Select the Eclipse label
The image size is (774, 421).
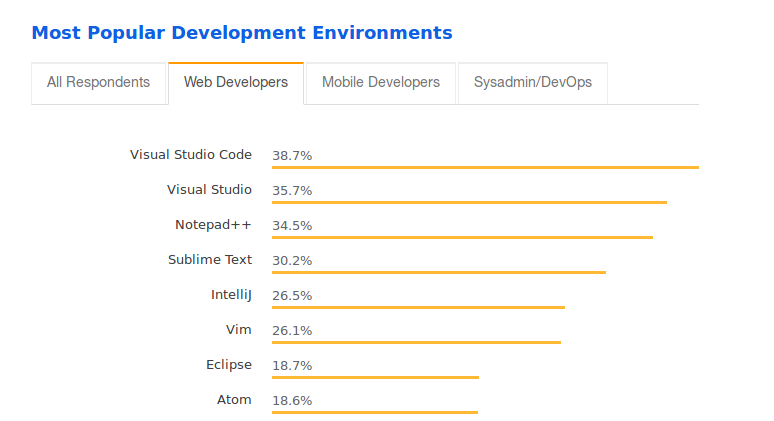(x=229, y=365)
